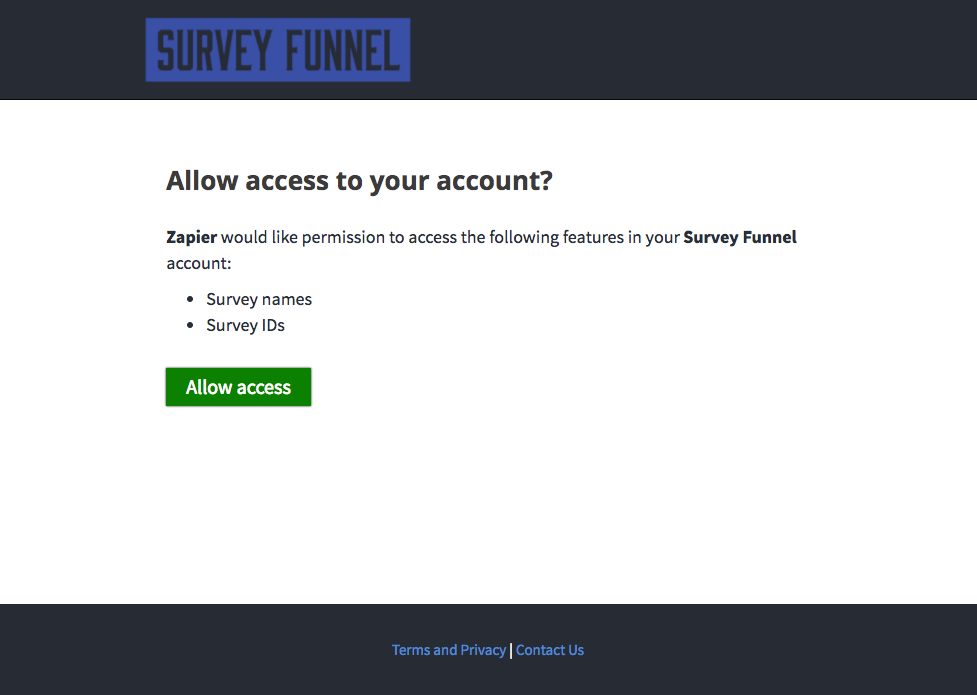Click the "Allow access to your account?" heading

point(358,181)
